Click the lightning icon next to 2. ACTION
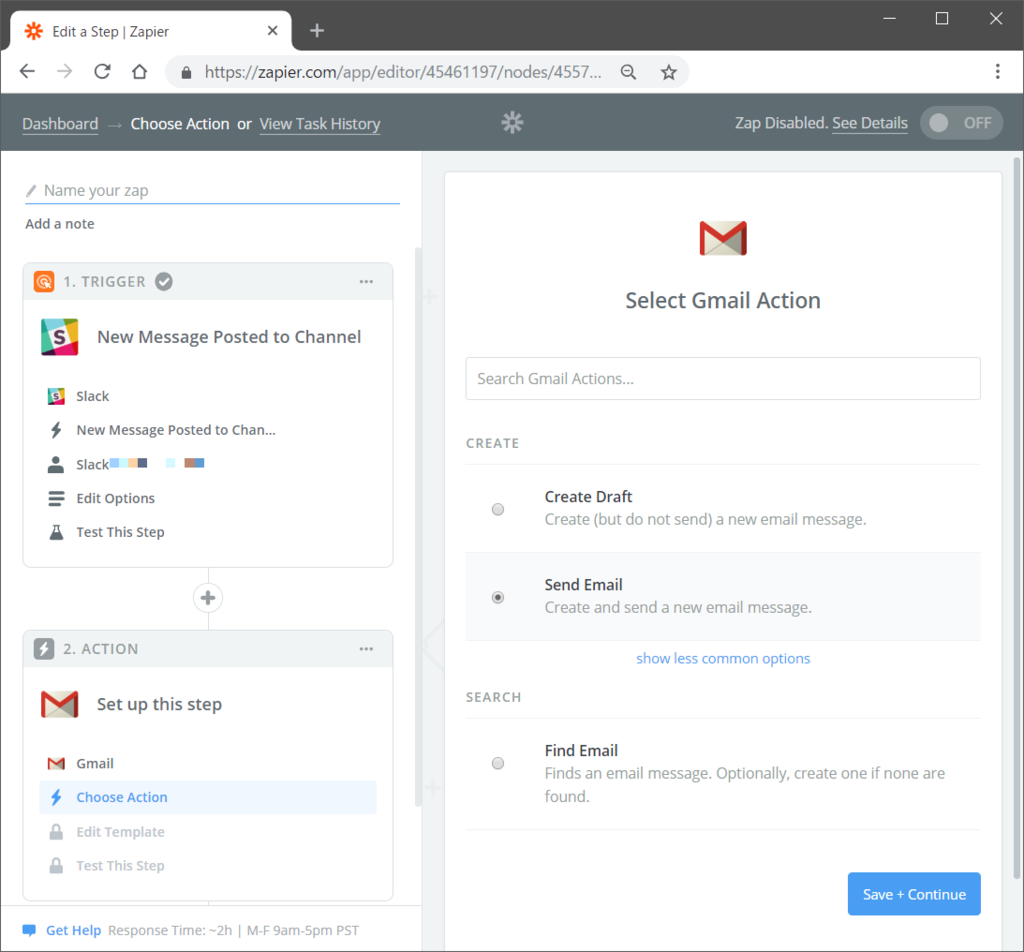This screenshot has width=1024, height=952. click(44, 648)
